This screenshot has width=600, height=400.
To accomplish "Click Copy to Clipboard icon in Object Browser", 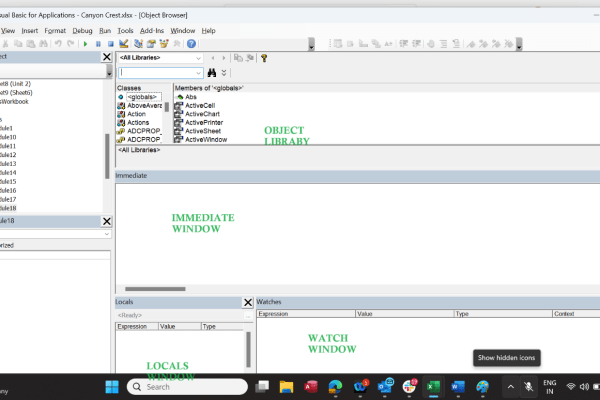I will click(x=238, y=58).
